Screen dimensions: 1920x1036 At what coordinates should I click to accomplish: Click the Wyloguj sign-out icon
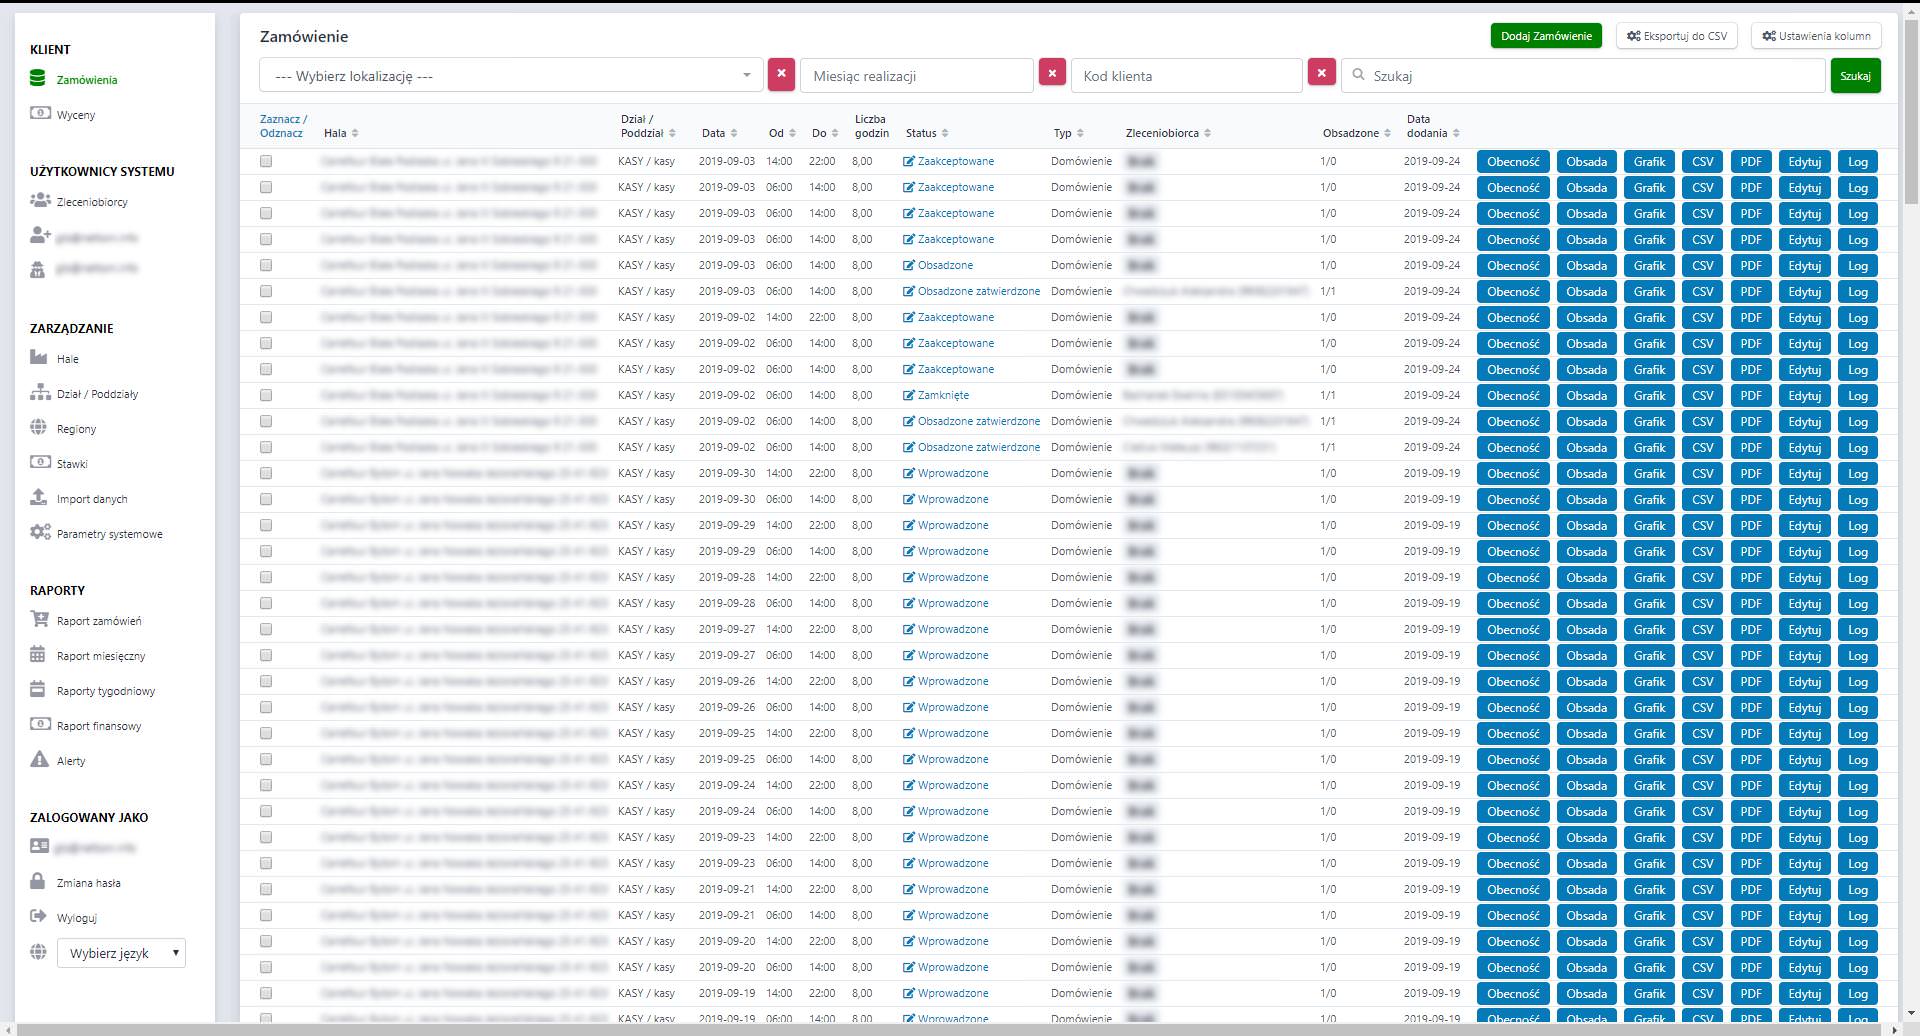pyautogui.click(x=39, y=917)
